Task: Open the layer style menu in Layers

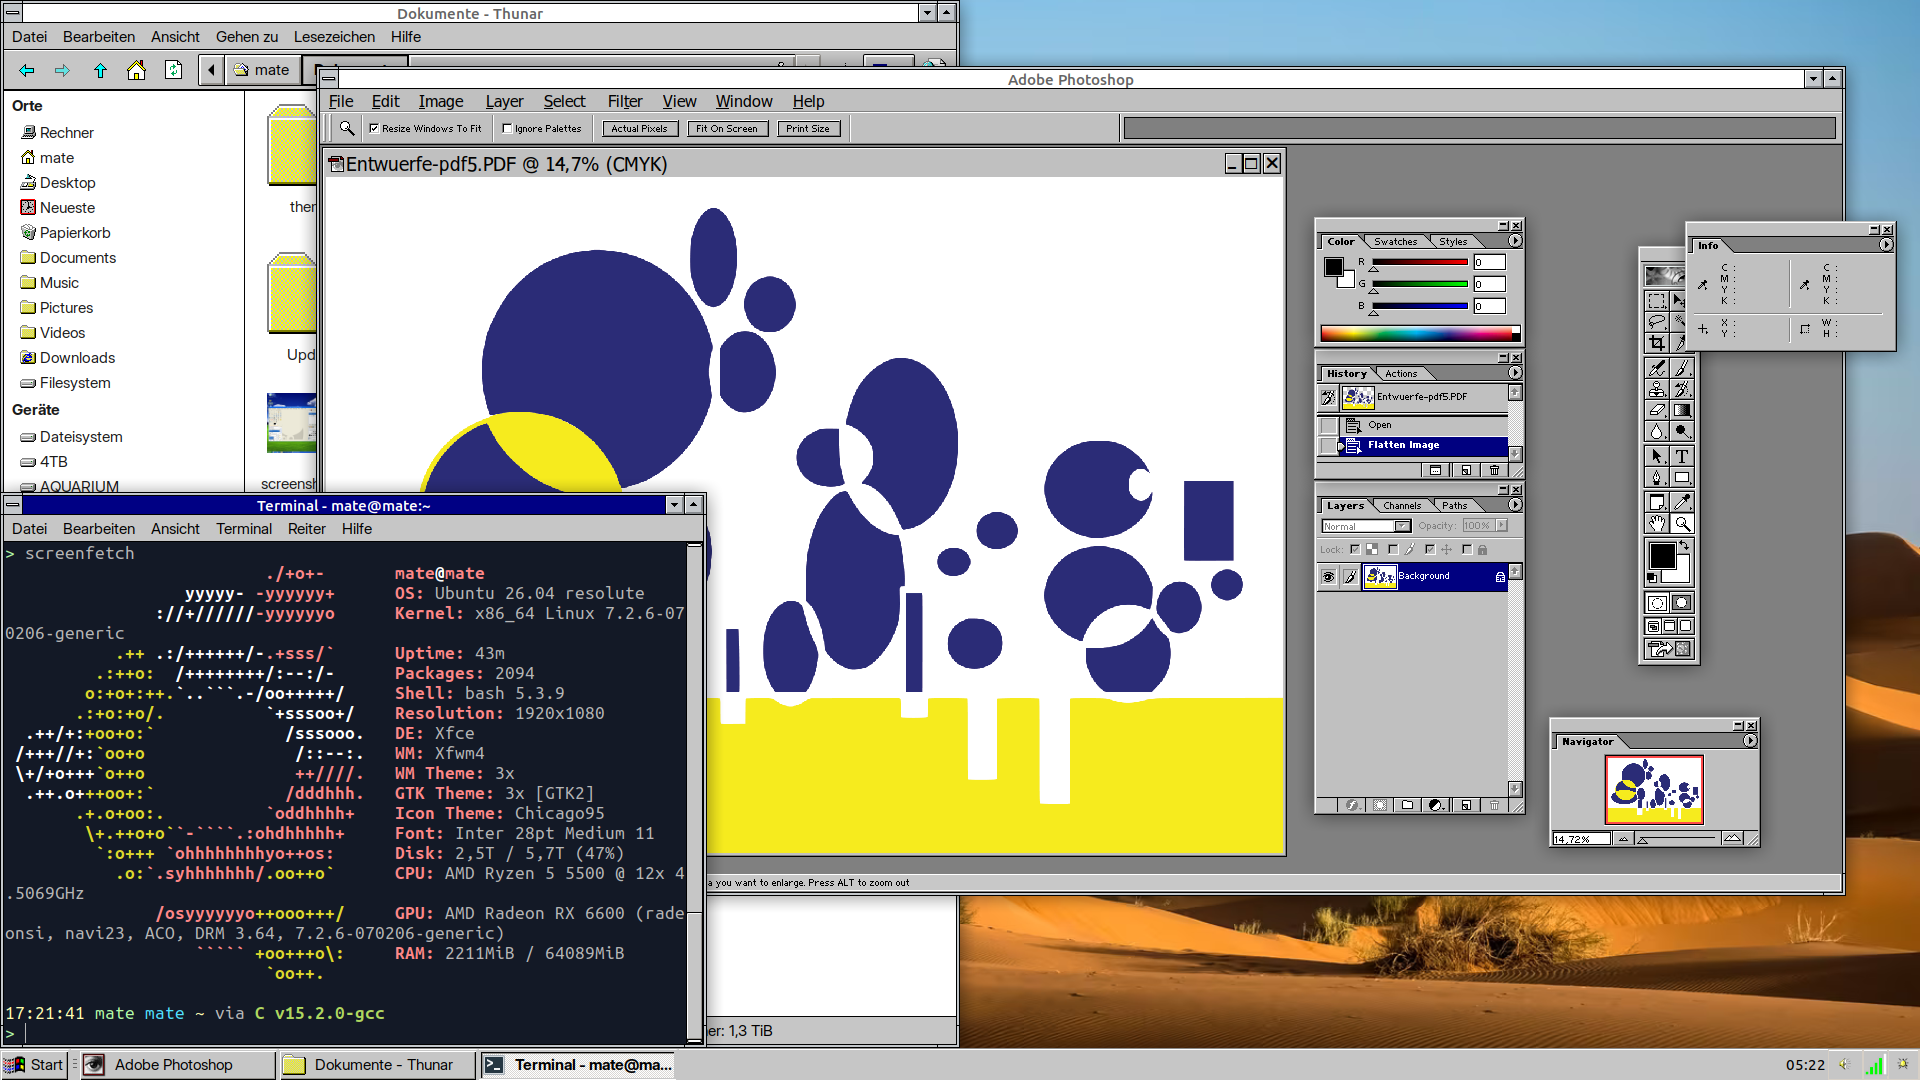Action: click(x=1352, y=805)
